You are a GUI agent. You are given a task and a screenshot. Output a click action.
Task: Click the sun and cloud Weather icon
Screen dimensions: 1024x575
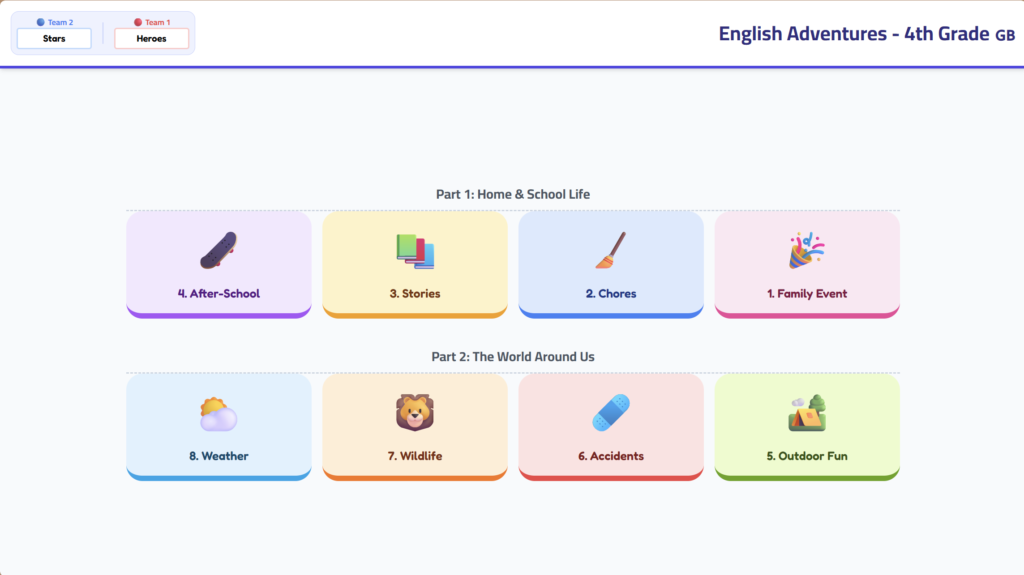[218, 413]
